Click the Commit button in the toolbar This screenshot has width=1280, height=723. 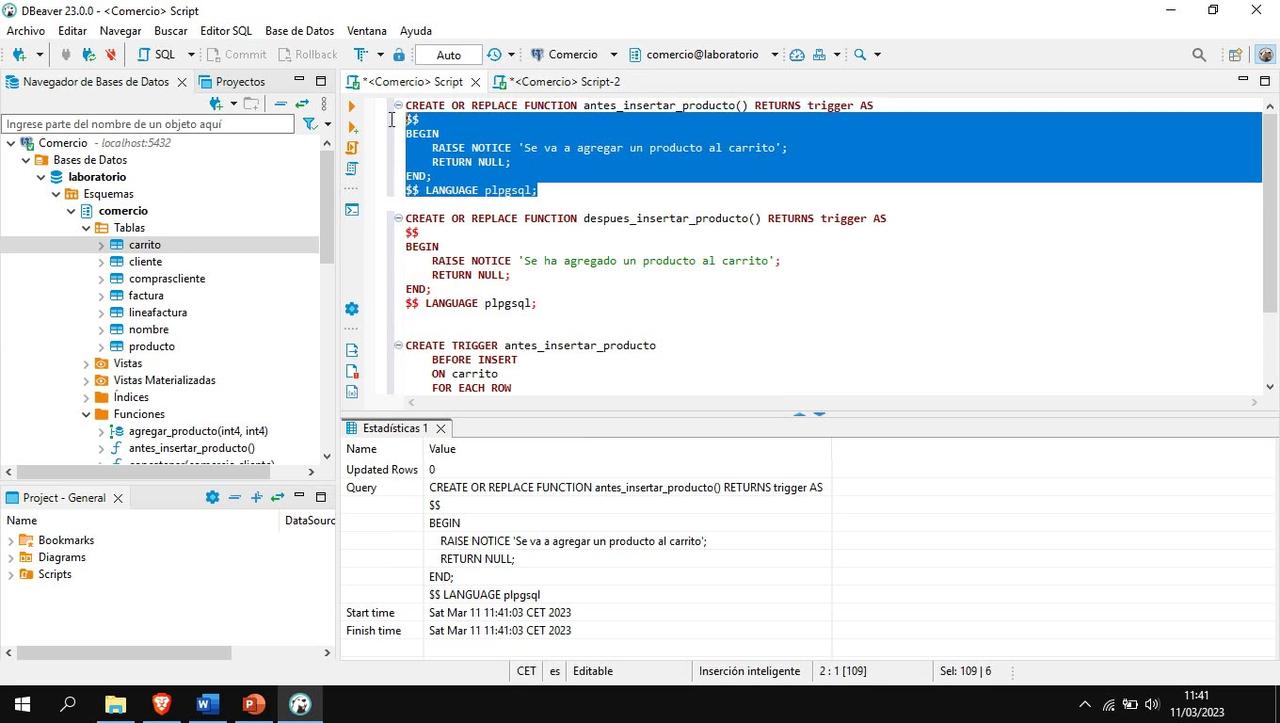[x=236, y=54]
